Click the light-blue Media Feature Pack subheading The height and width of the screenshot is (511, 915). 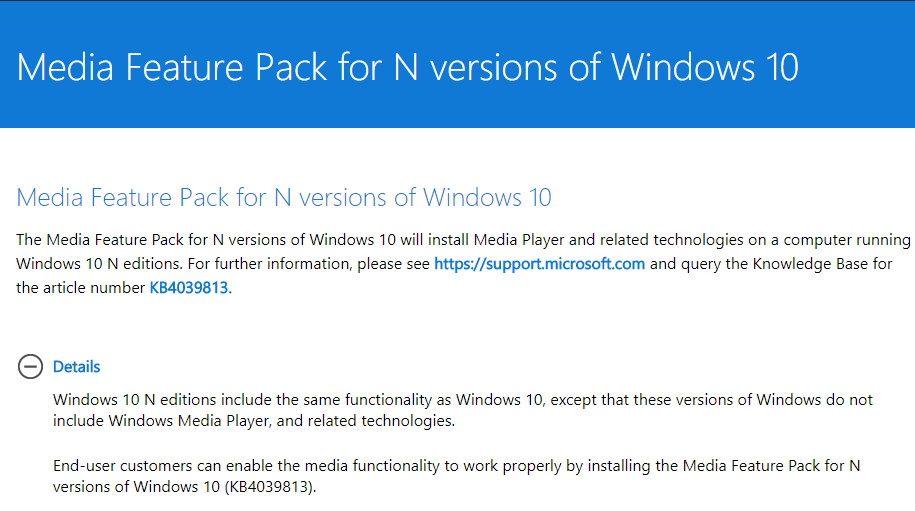[284, 197]
